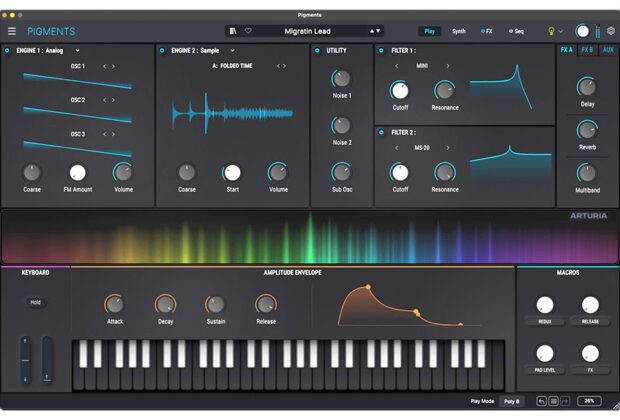Viewport: 620px width, 420px height.
Task: Go to next sample after Folded Time
Action: tap(284, 66)
